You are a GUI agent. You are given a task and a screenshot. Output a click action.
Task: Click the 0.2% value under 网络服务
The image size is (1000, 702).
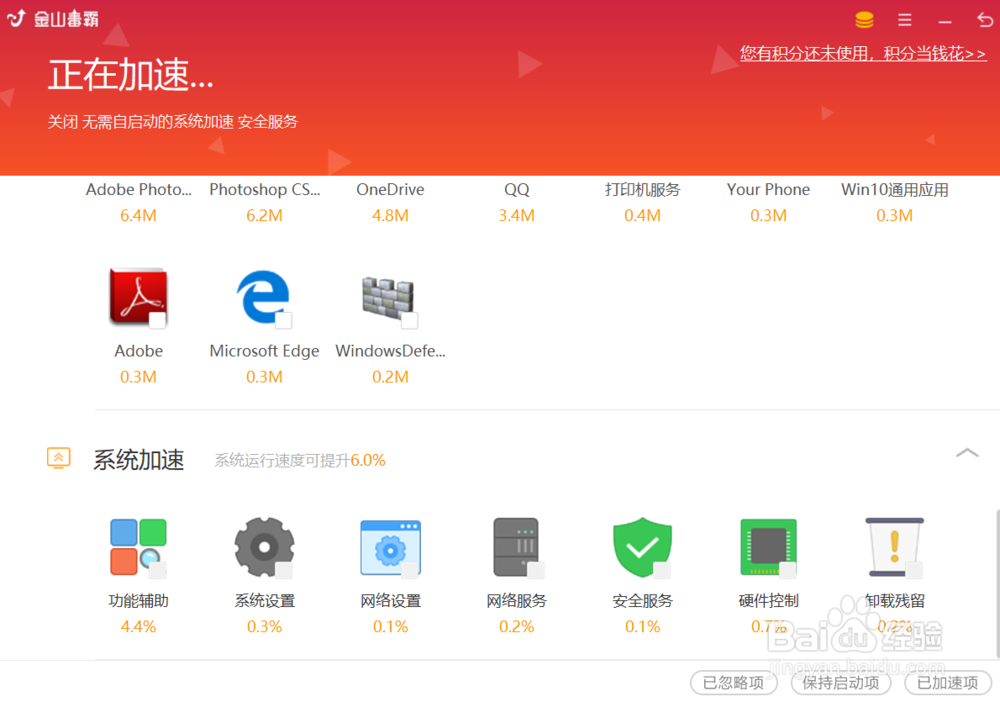click(x=517, y=627)
